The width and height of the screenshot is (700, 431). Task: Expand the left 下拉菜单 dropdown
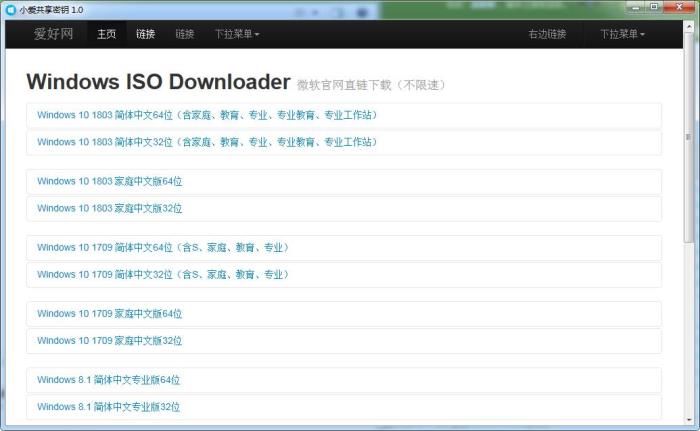pos(237,34)
